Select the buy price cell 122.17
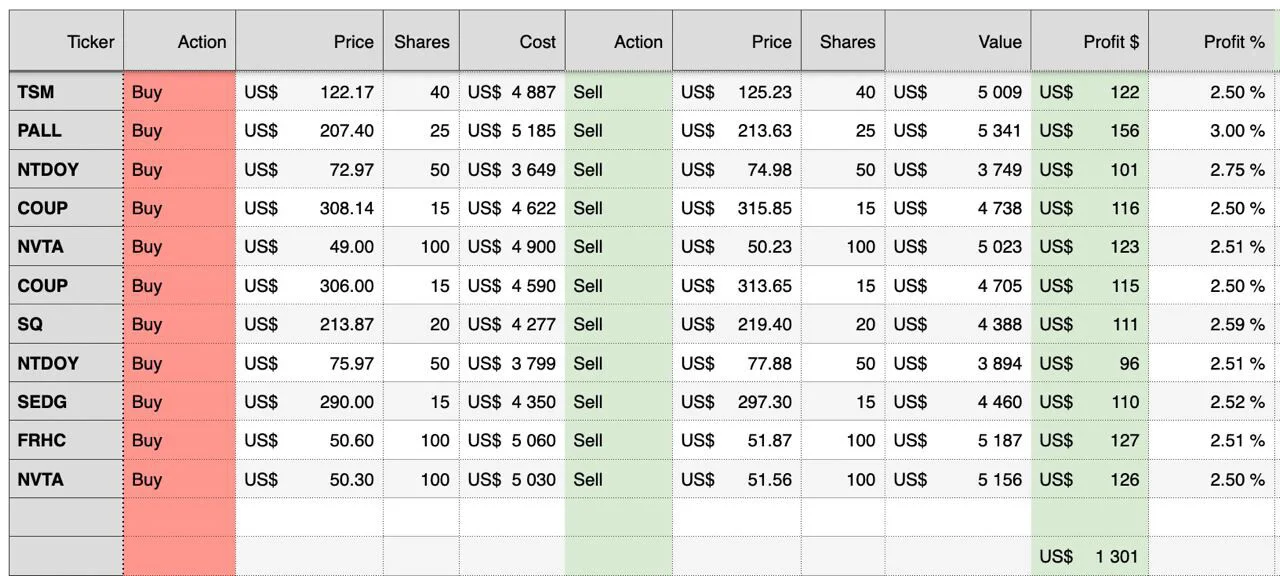The height and width of the screenshot is (576, 1280). point(309,92)
